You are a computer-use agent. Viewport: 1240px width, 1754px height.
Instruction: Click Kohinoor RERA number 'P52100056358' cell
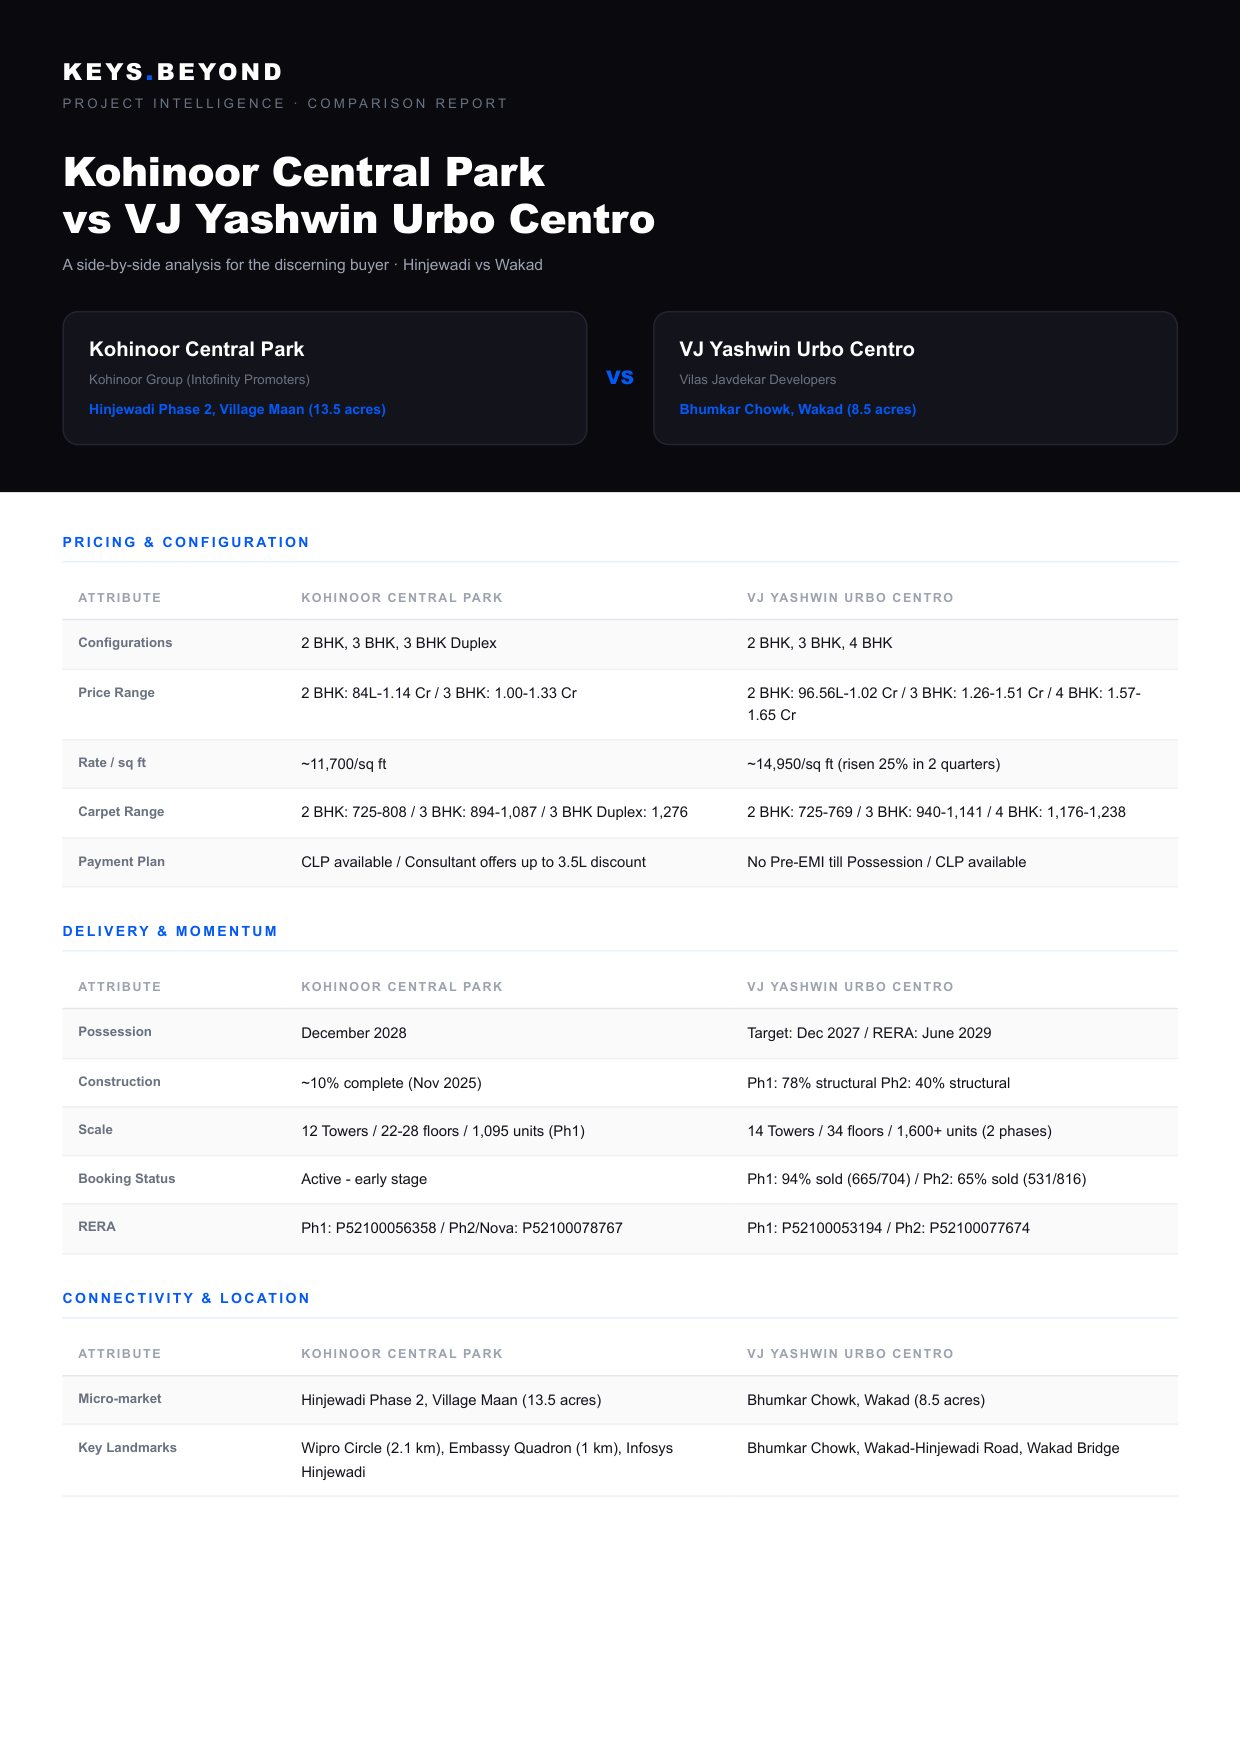(462, 1228)
